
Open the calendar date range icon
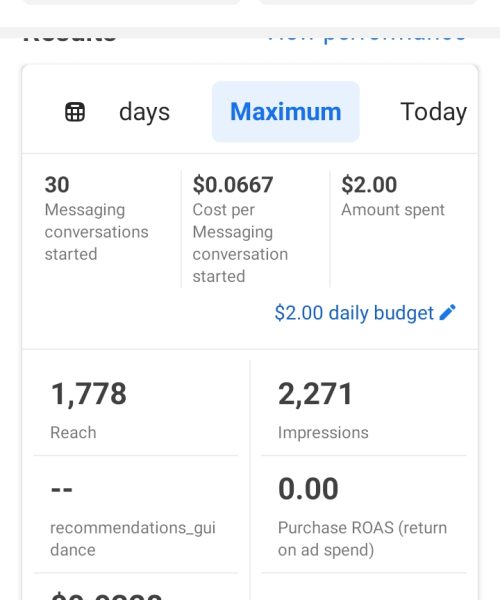click(75, 112)
